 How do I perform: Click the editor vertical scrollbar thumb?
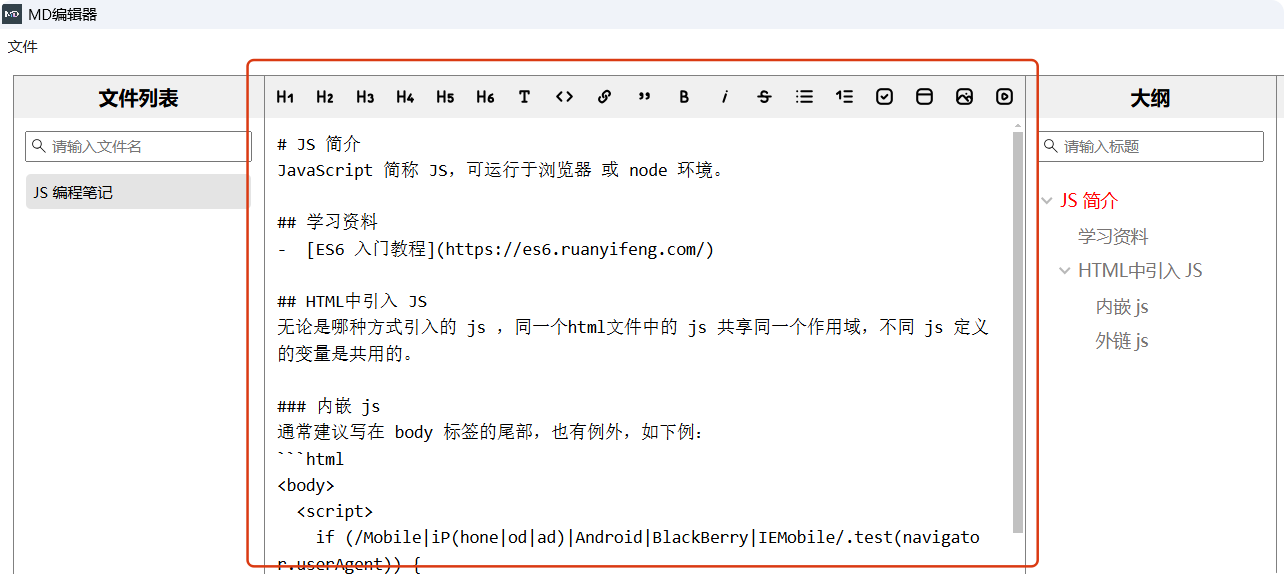[1018, 332]
